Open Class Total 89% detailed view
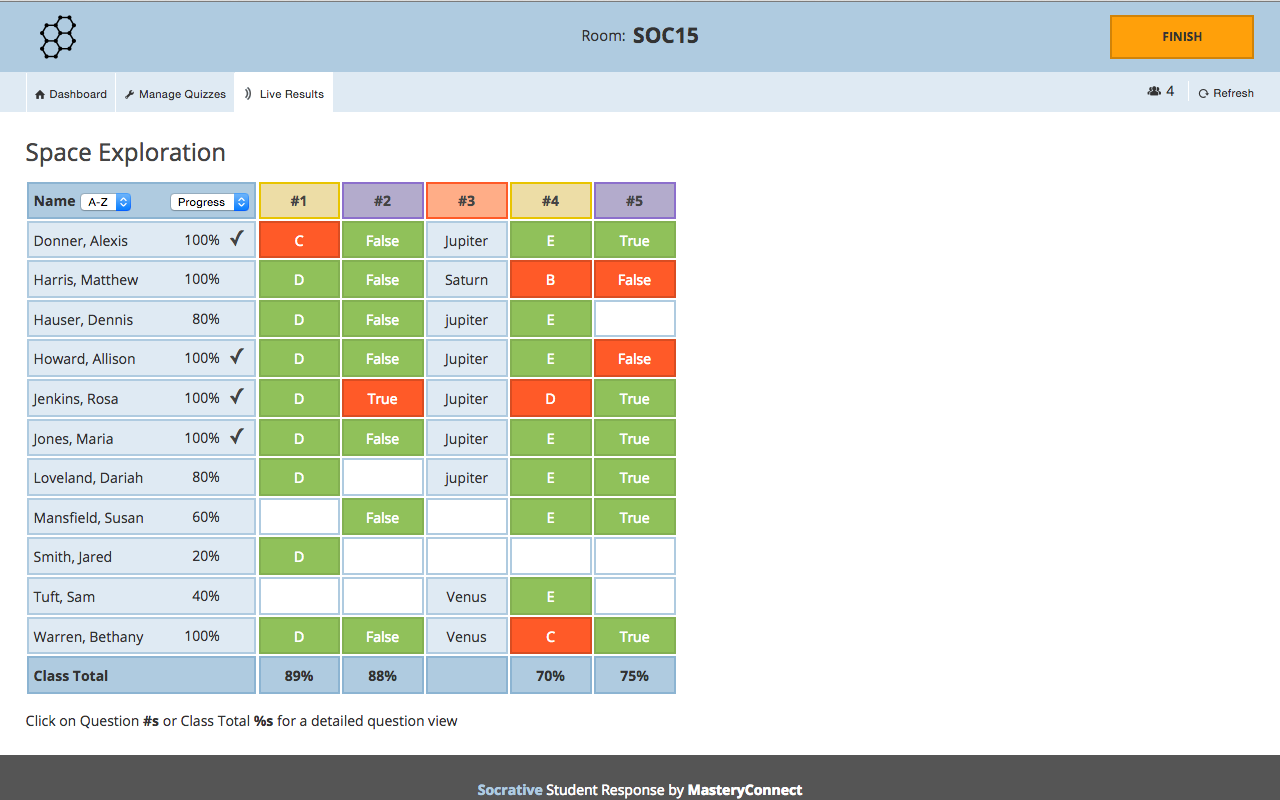1280x800 pixels. tap(299, 674)
